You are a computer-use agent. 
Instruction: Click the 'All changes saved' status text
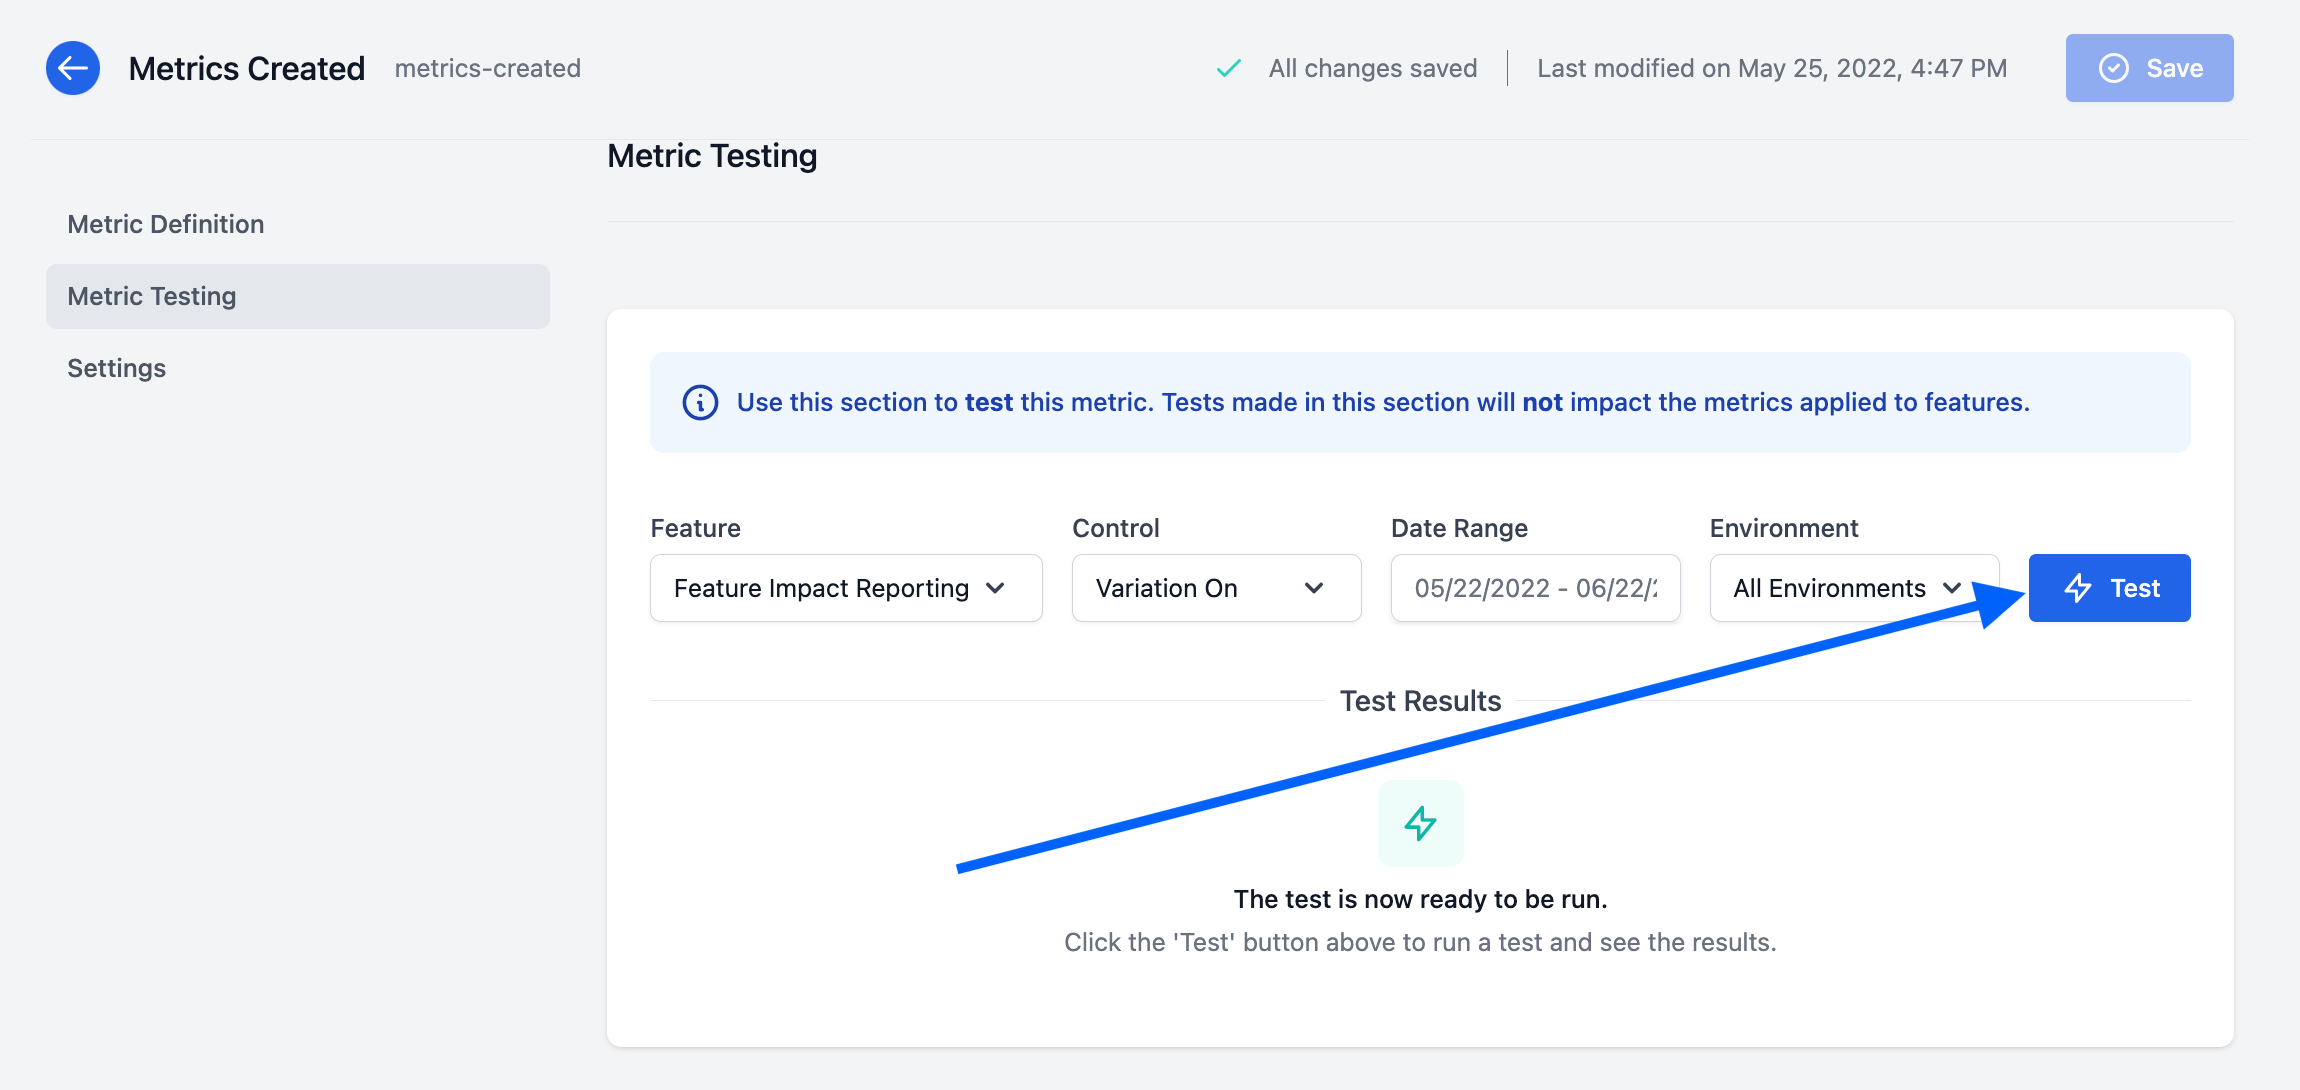click(1372, 68)
